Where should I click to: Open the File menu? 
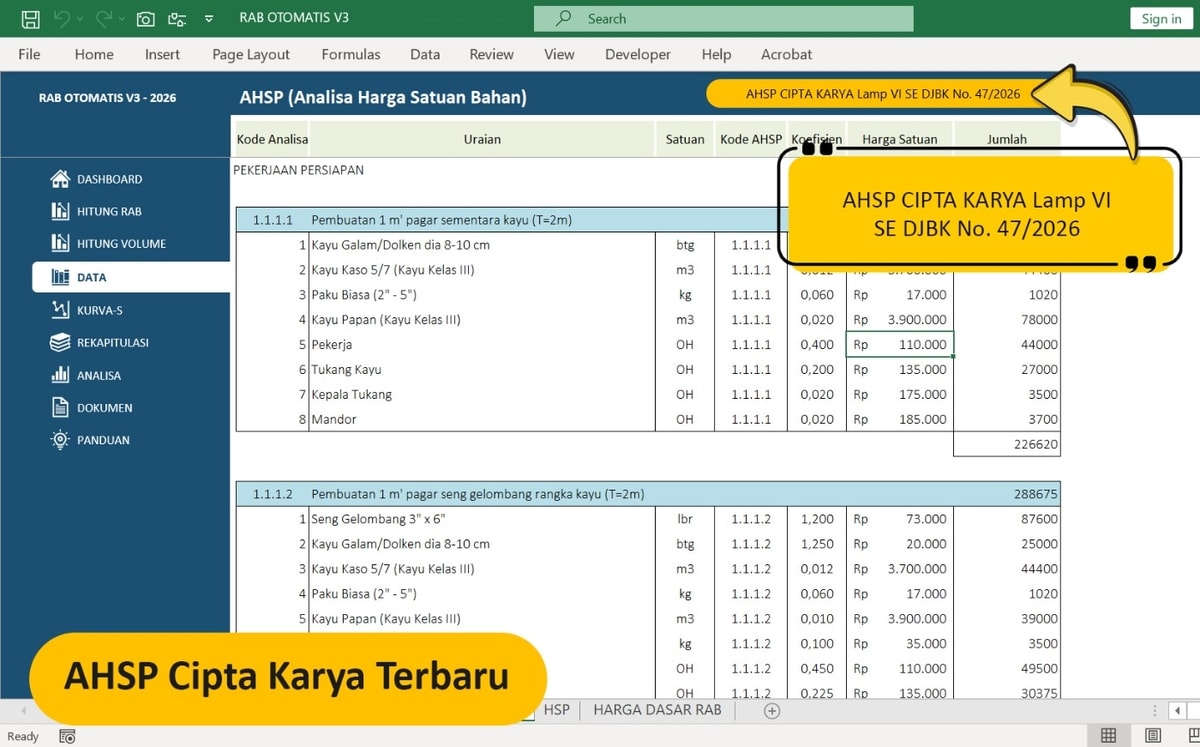point(29,54)
